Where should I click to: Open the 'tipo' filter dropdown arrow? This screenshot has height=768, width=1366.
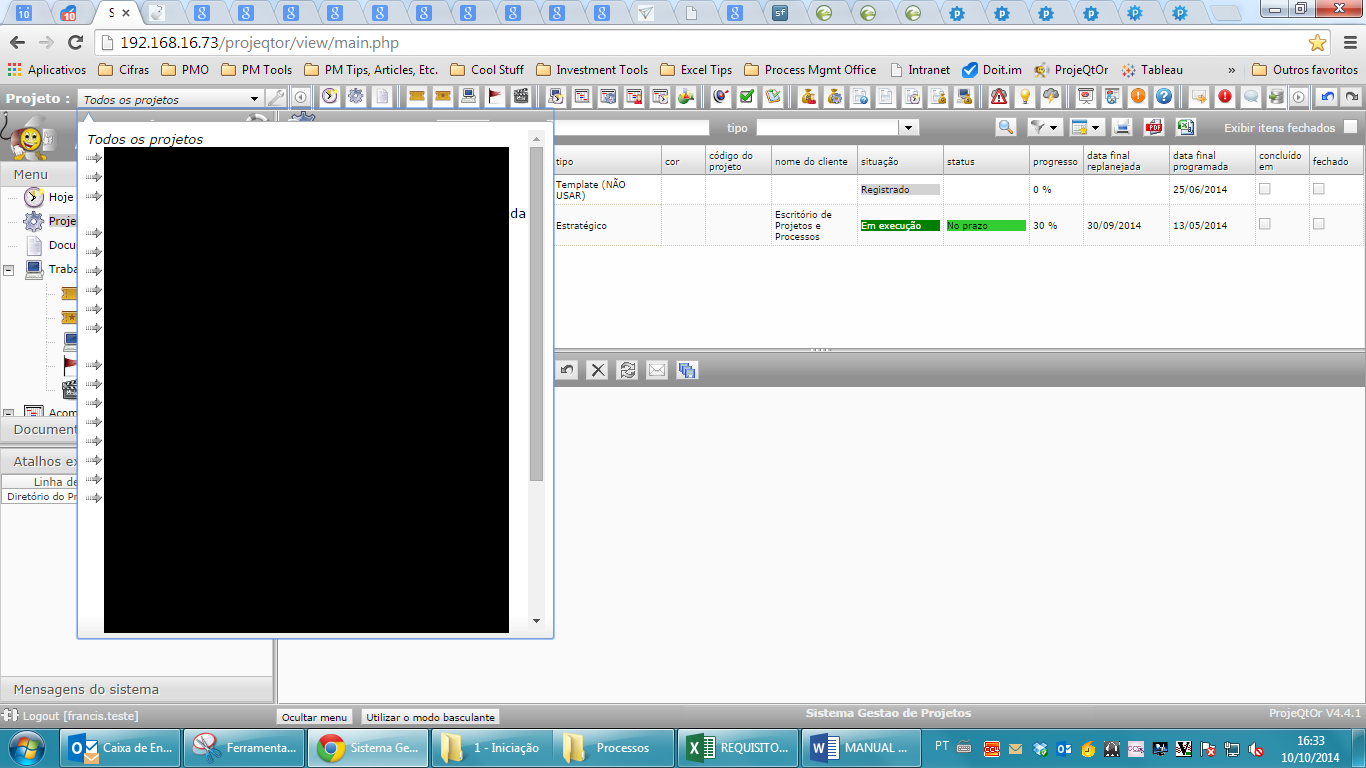pos(908,128)
